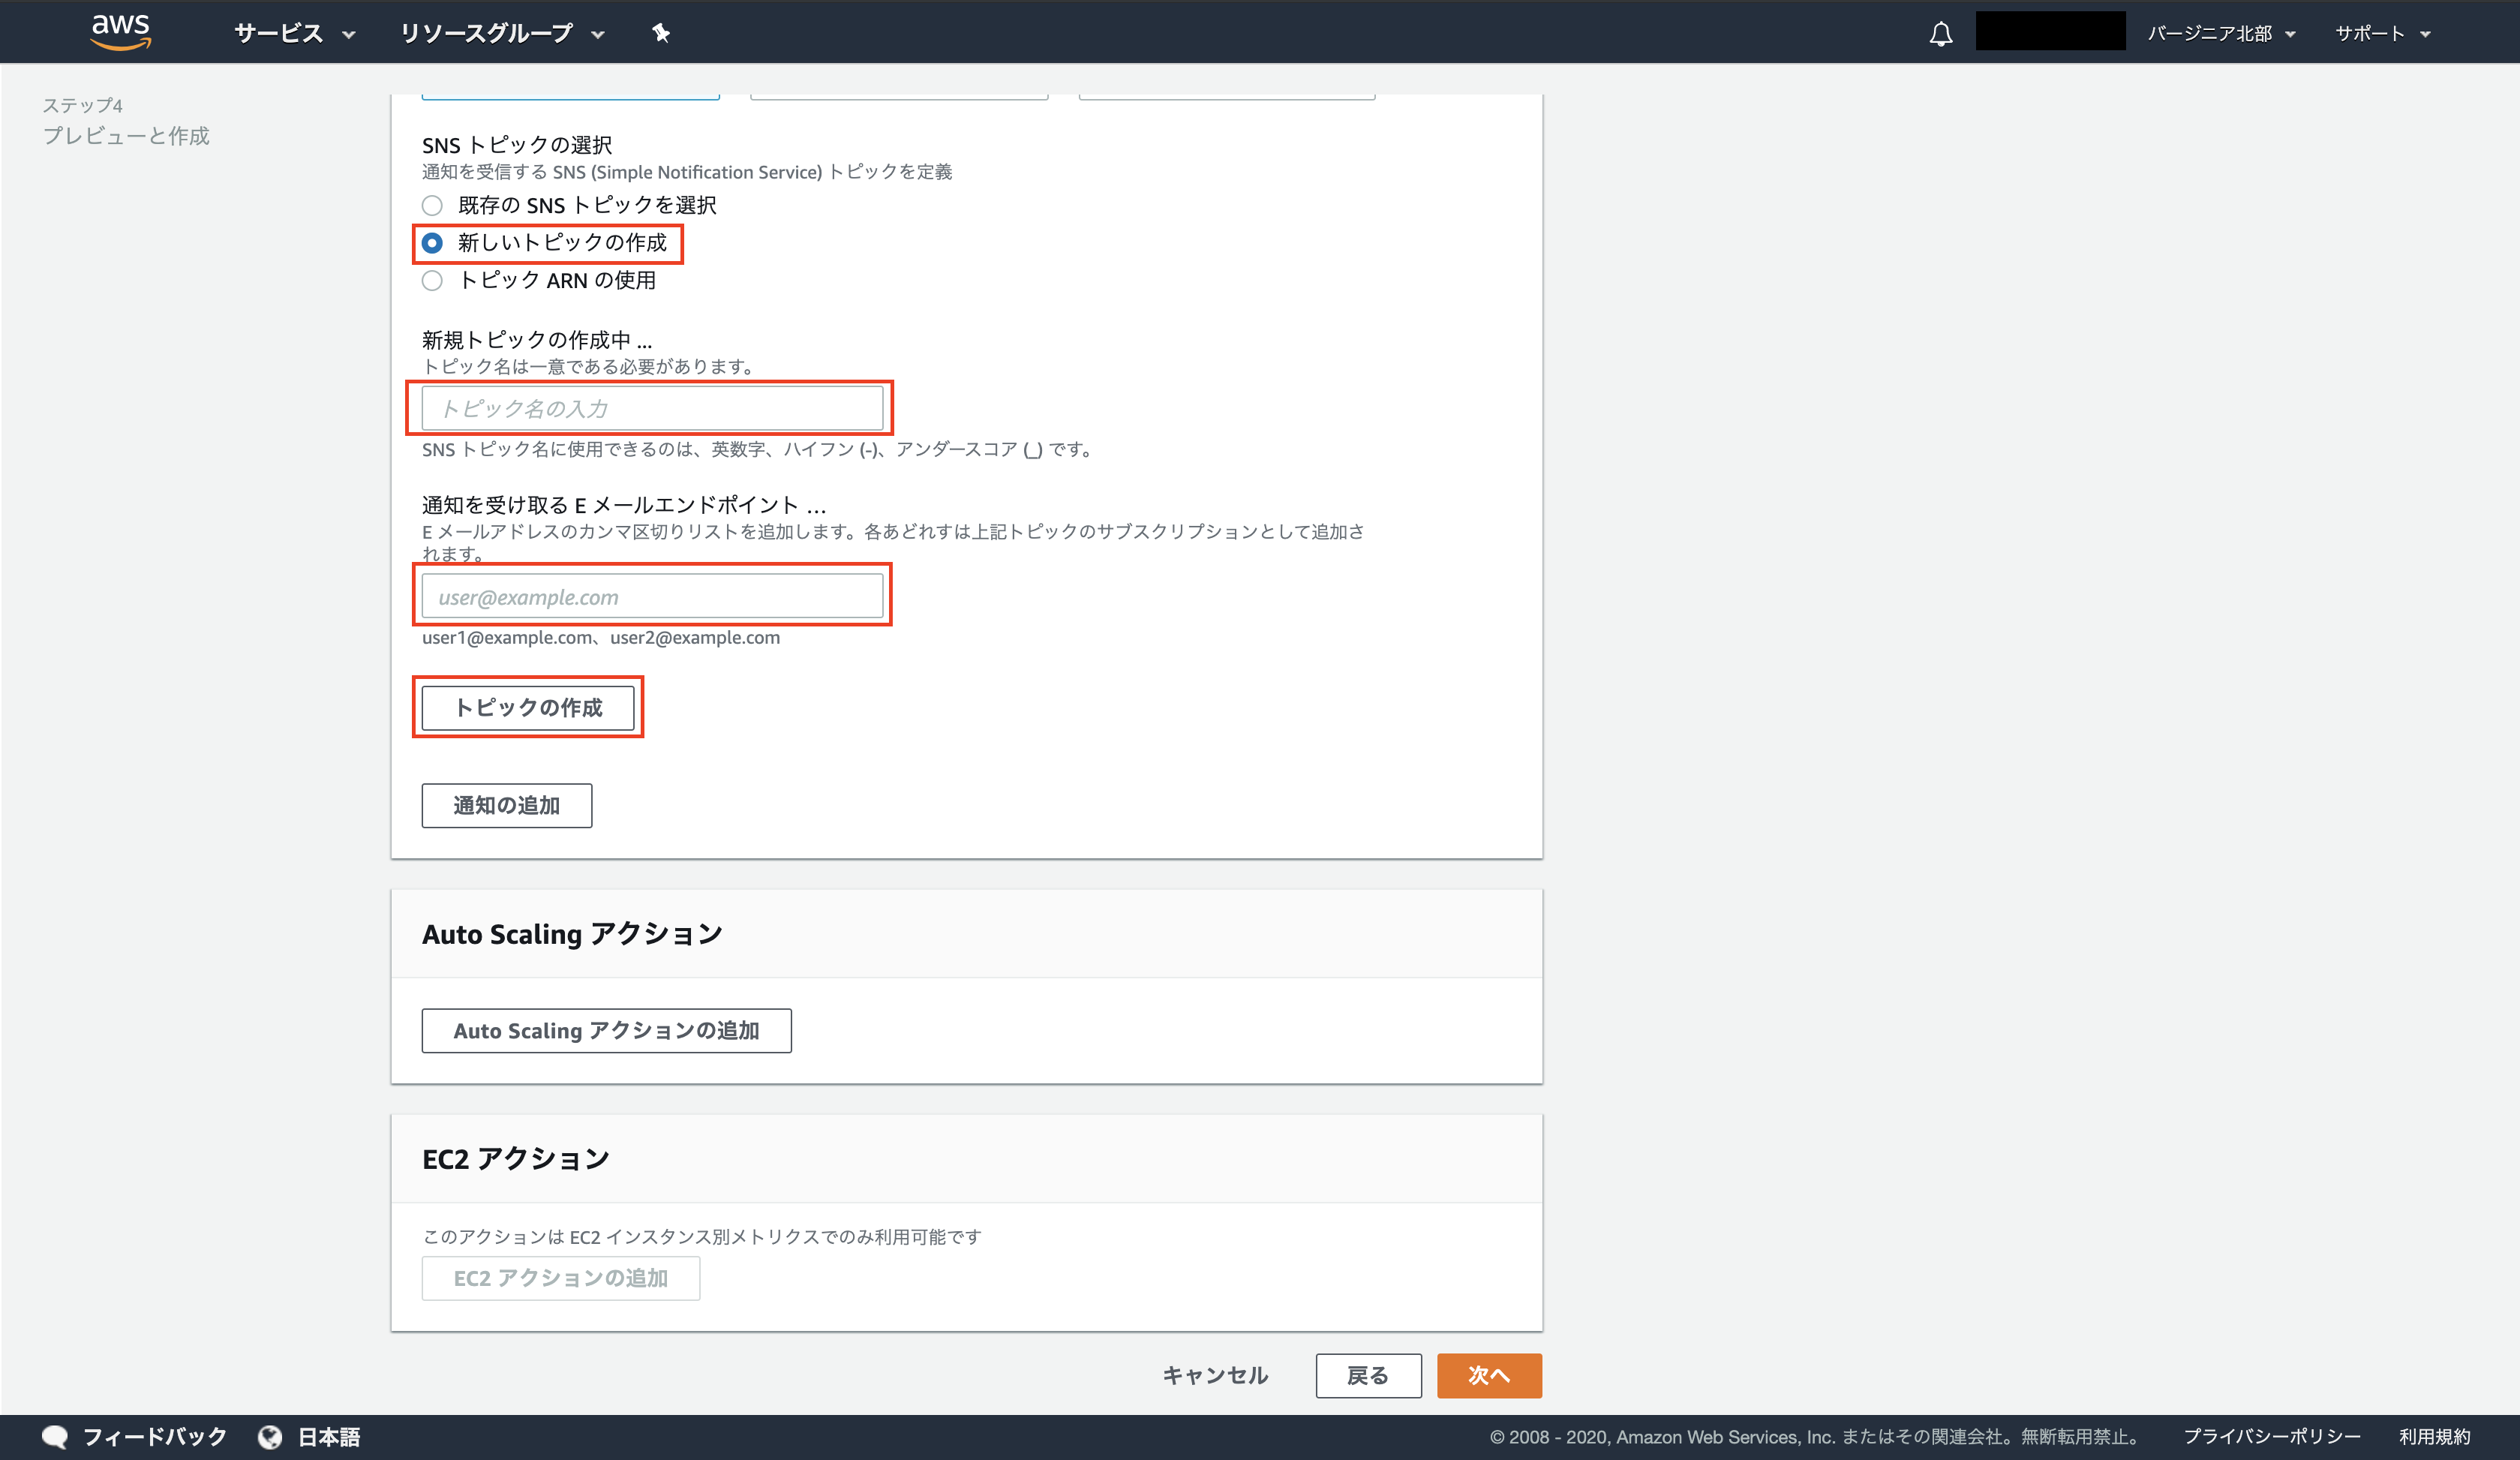This screenshot has height=1460, width=2520.
Task: Click the globe language icon
Action: point(270,1437)
